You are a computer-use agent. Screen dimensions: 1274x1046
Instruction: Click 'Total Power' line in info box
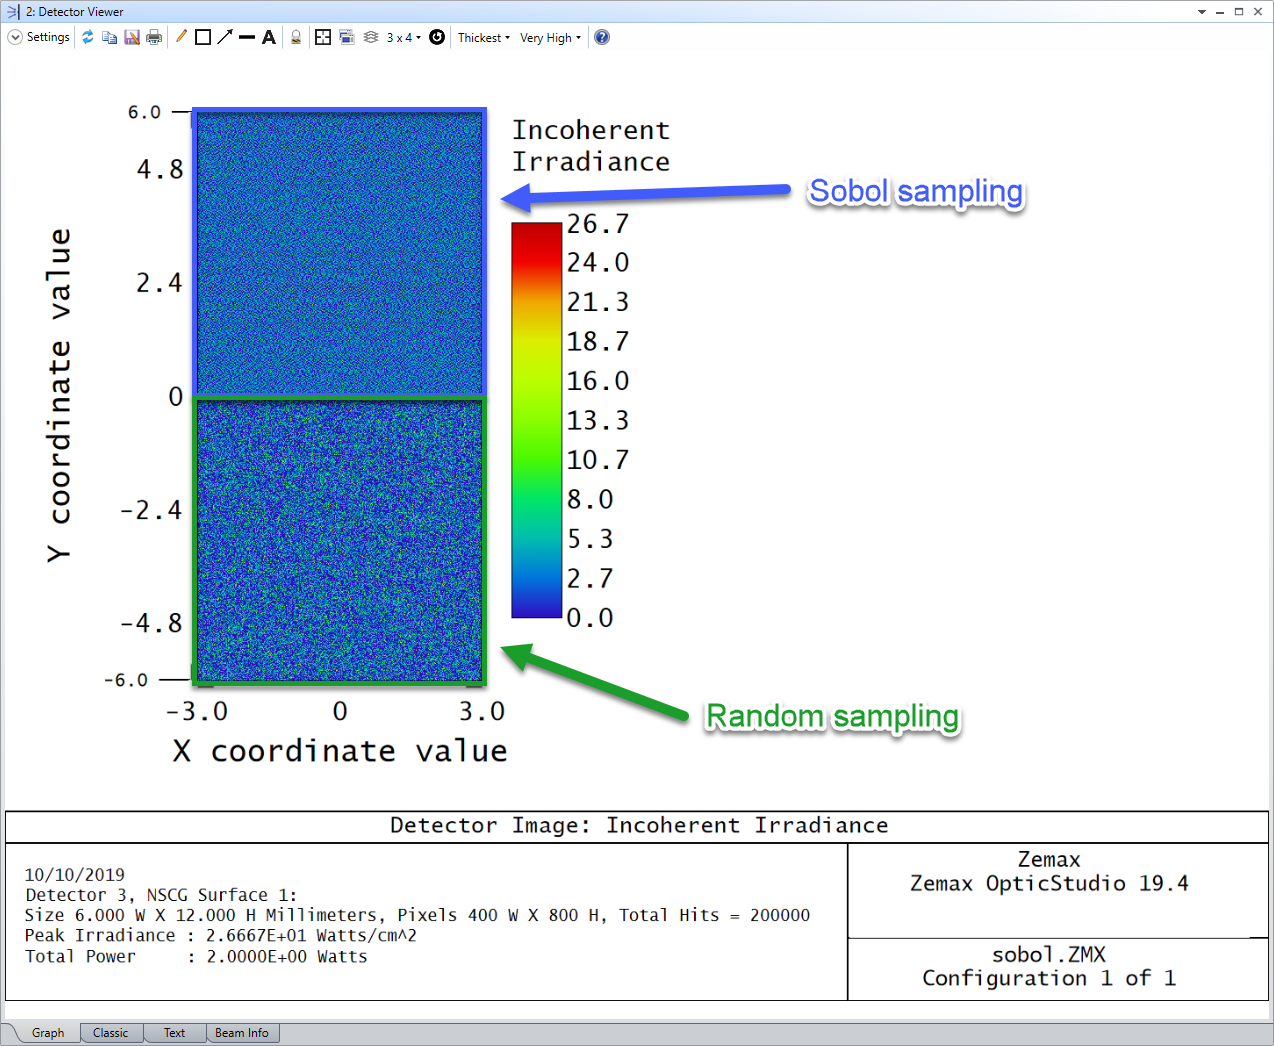(196, 957)
